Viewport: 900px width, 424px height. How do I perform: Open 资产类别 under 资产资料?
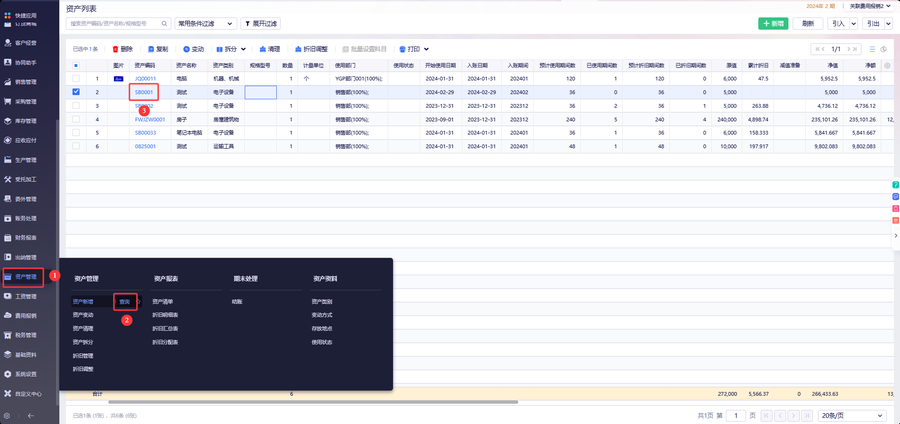[x=322, y=301]
